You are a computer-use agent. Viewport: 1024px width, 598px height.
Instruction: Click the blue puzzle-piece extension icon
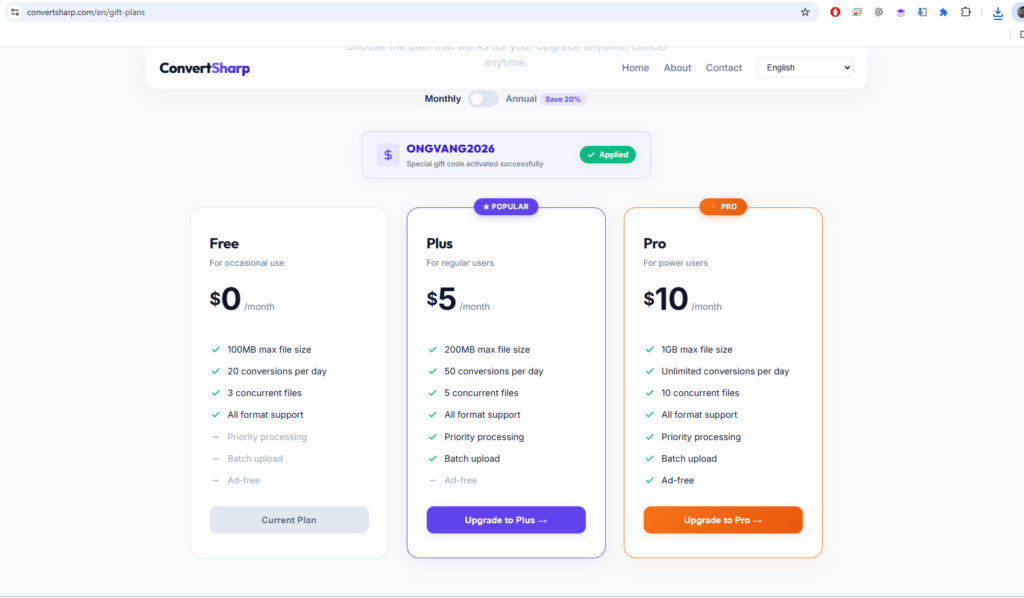pyautogui.click(x=943, y=12)
